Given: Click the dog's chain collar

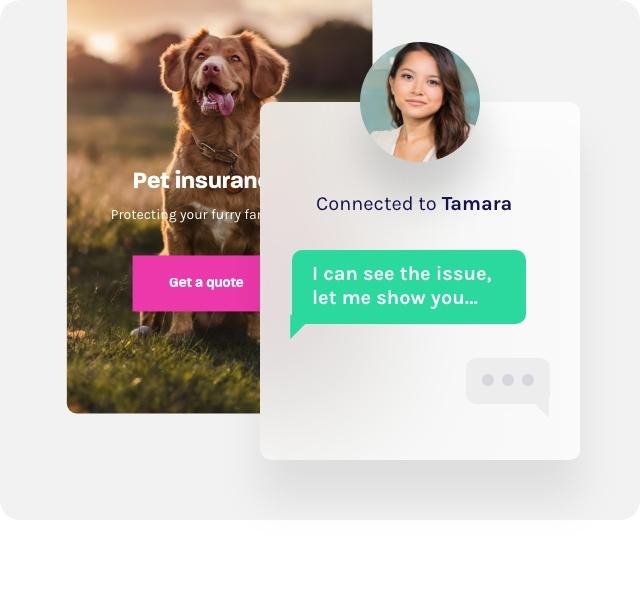Looking at the screenshot, I should point(215,153).
